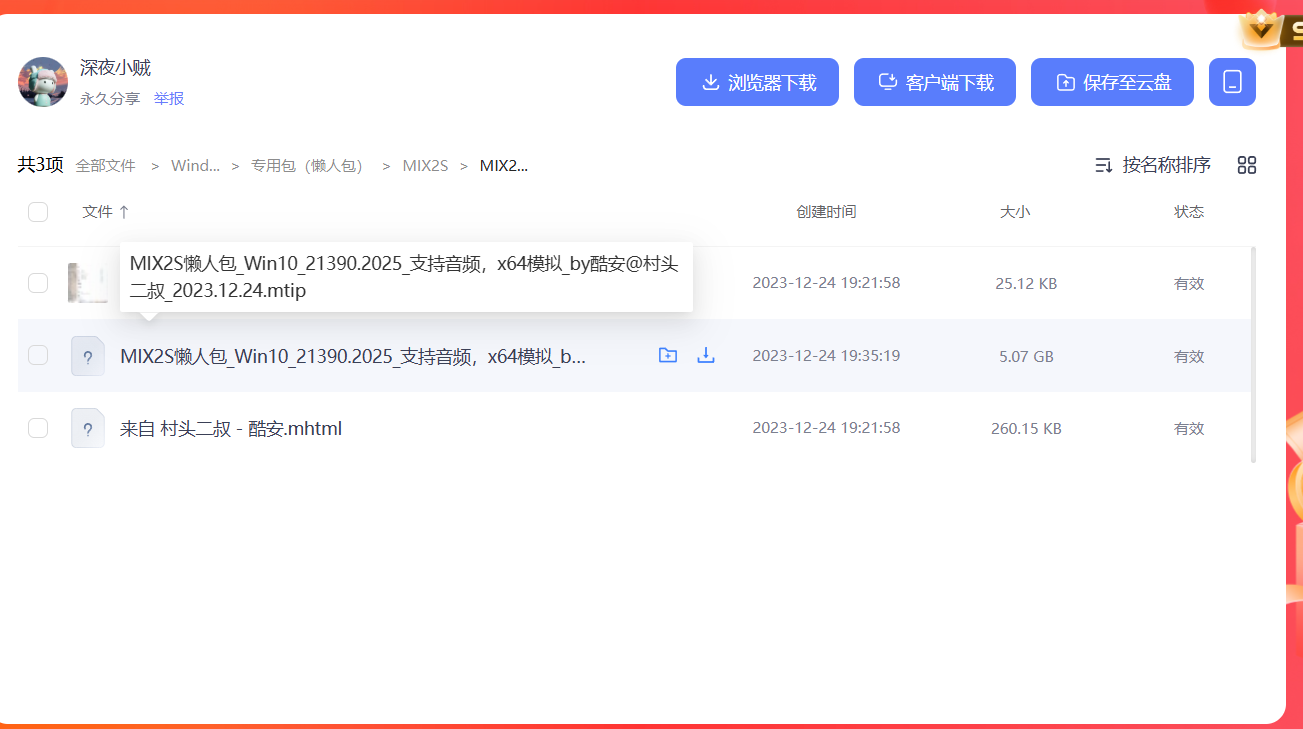
Task: Click download icon on MIX2S file row
Action: (705, 355)
